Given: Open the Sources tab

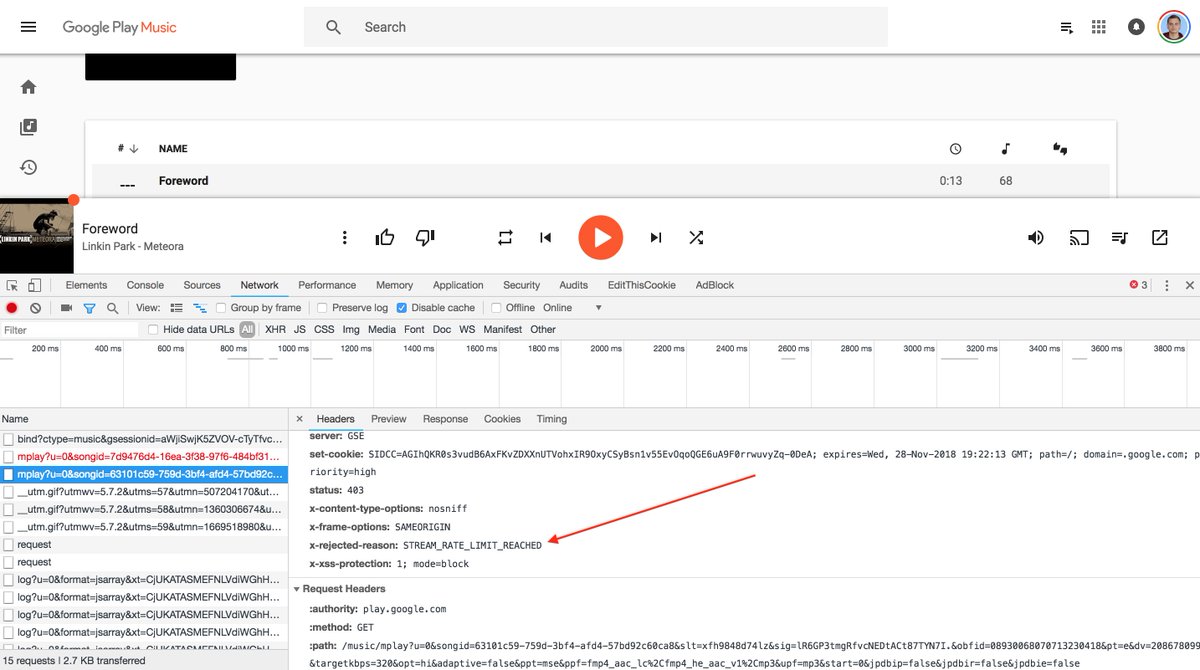Looking at the screenshot, I should pyautogui.click(x=202, y=285).
